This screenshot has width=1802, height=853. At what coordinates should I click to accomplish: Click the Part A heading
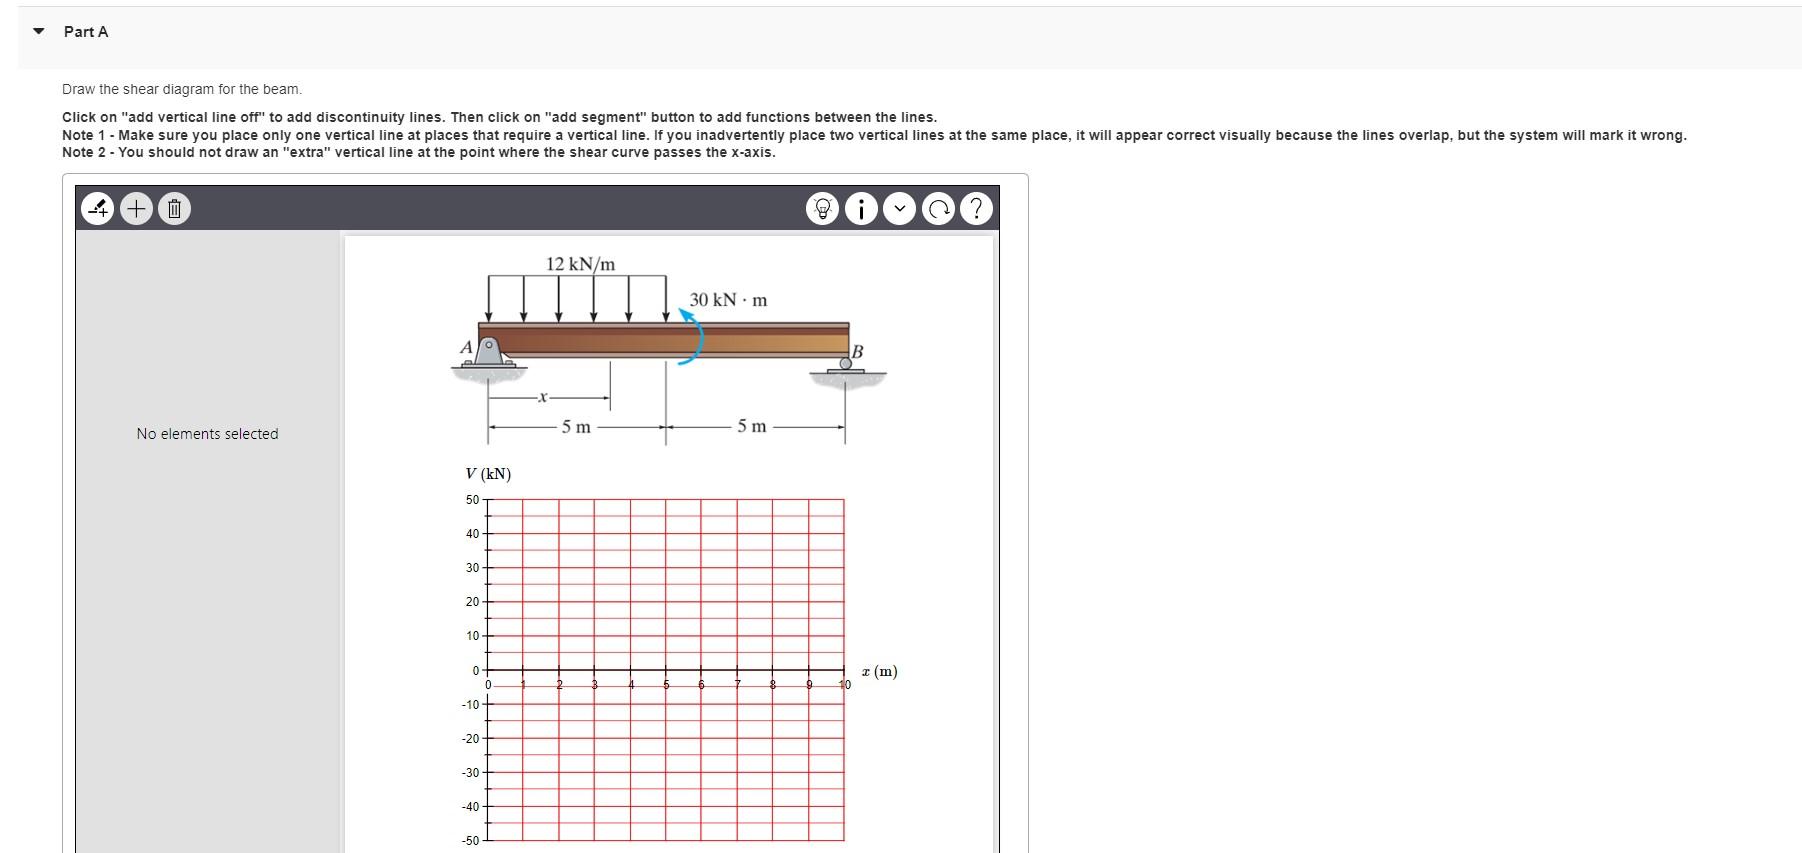click(86, 32)
